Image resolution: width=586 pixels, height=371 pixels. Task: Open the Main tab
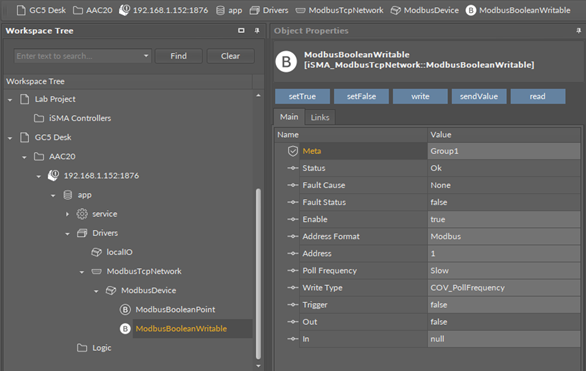(x=289, y=117)
